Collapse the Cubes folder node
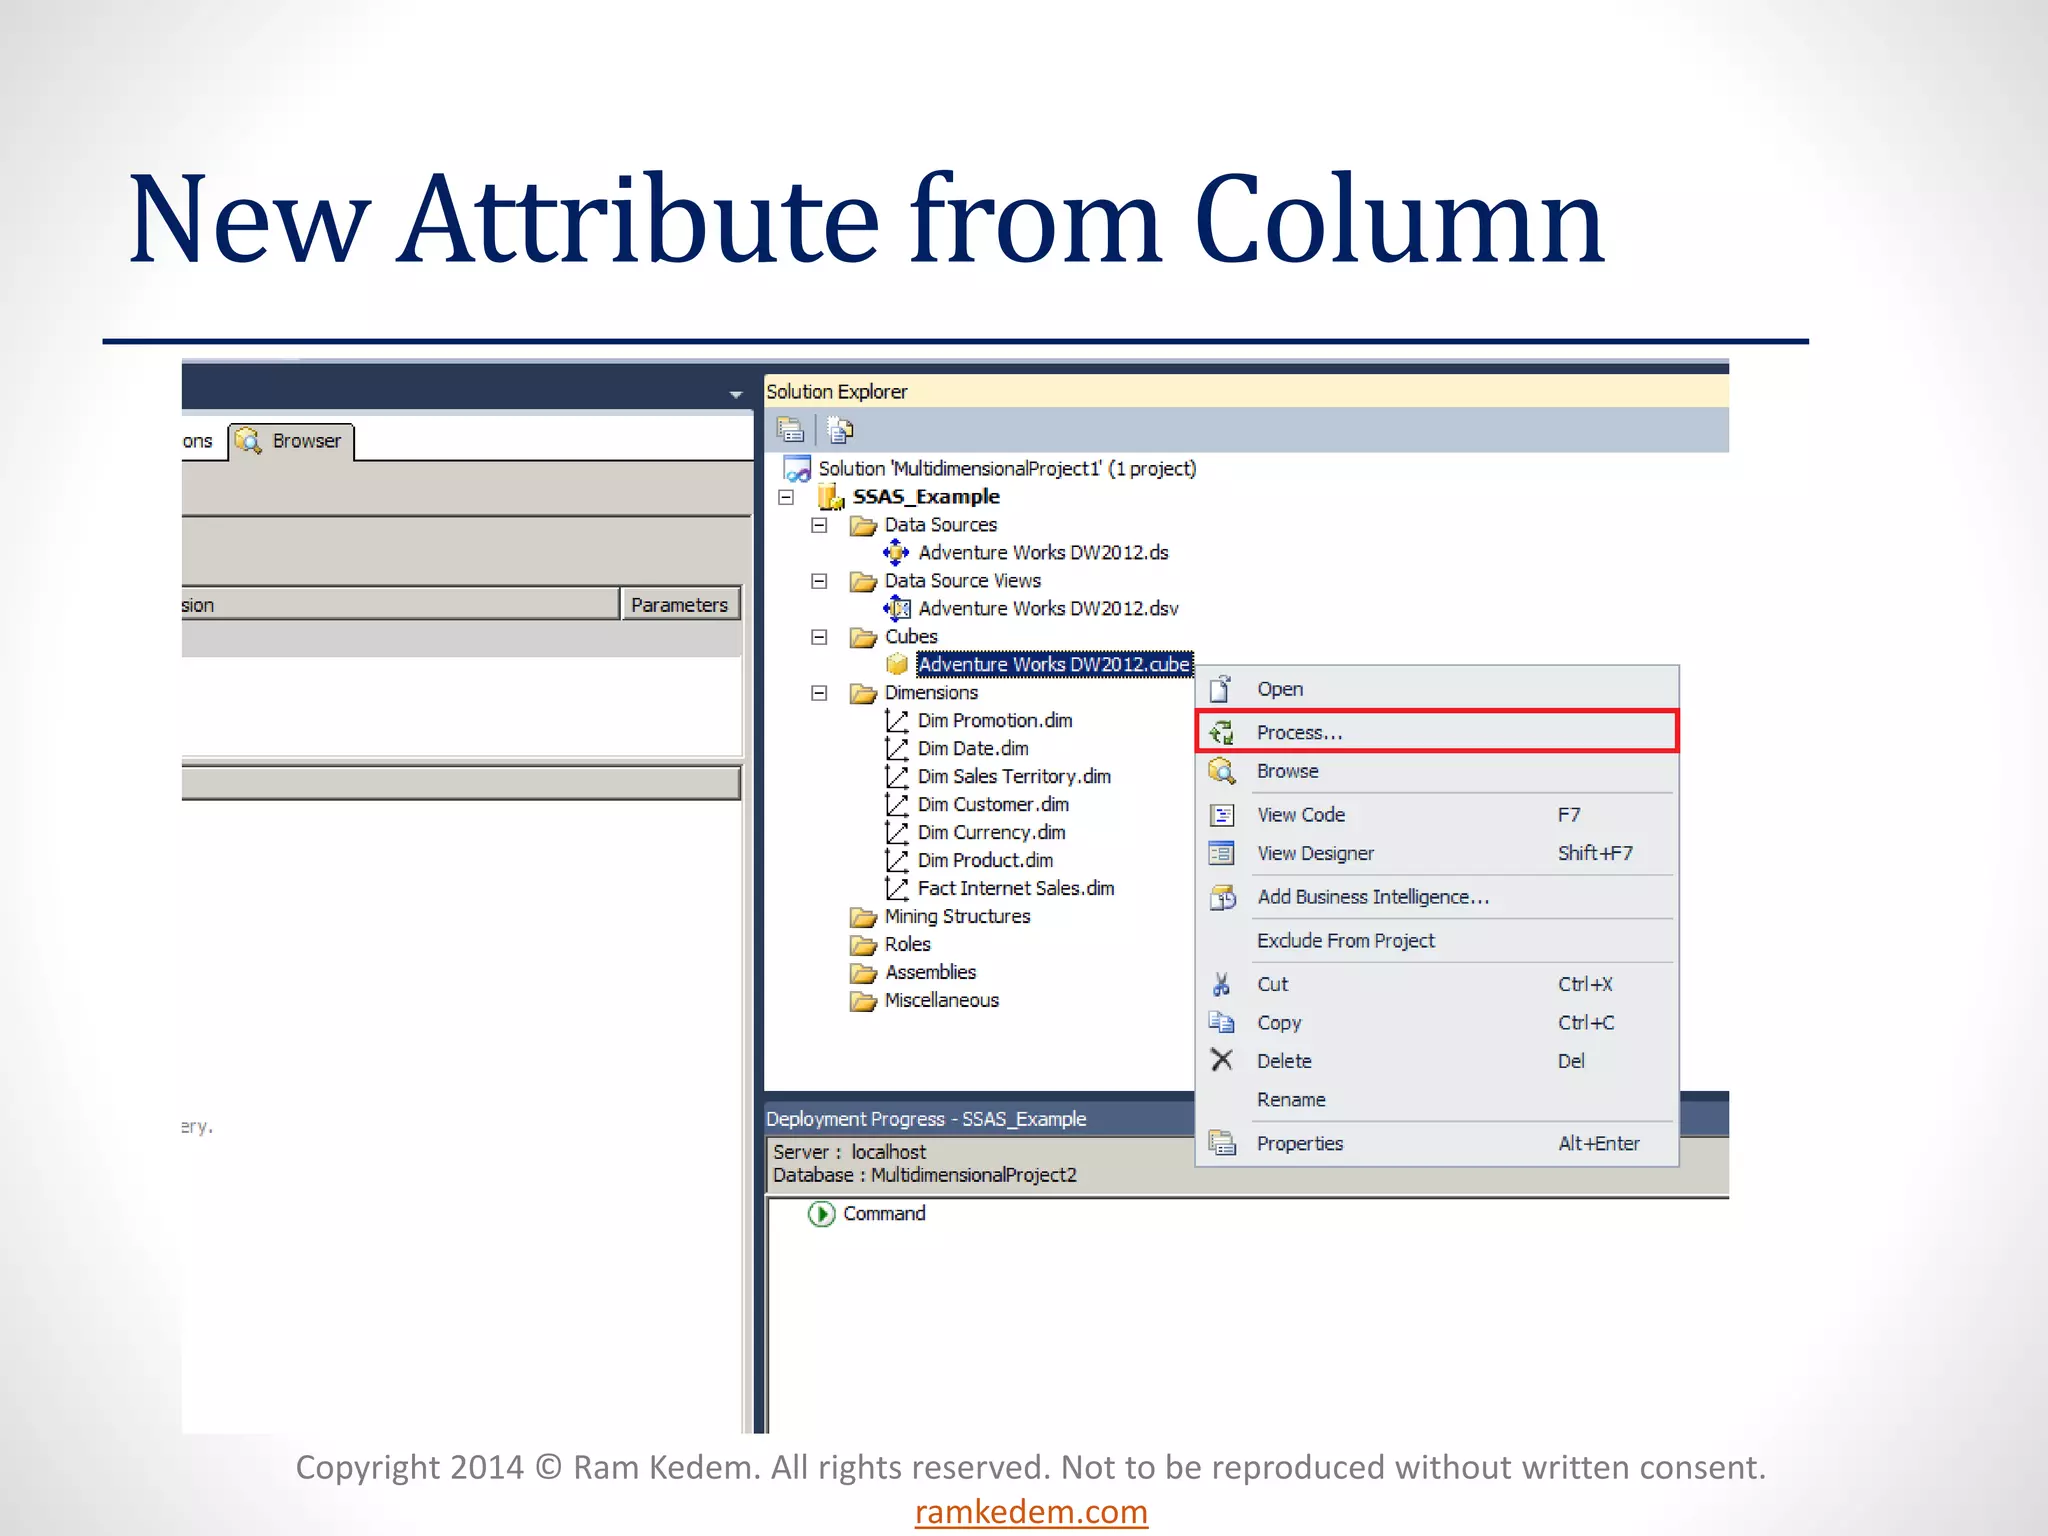 click(x=819, y=637)
